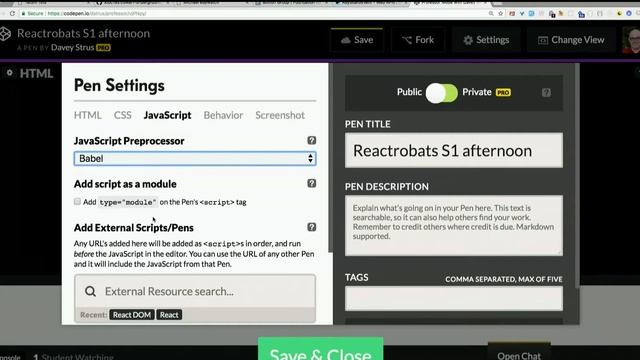Click the Save button
Screen dimensions: 640x360
pos(357,40)
